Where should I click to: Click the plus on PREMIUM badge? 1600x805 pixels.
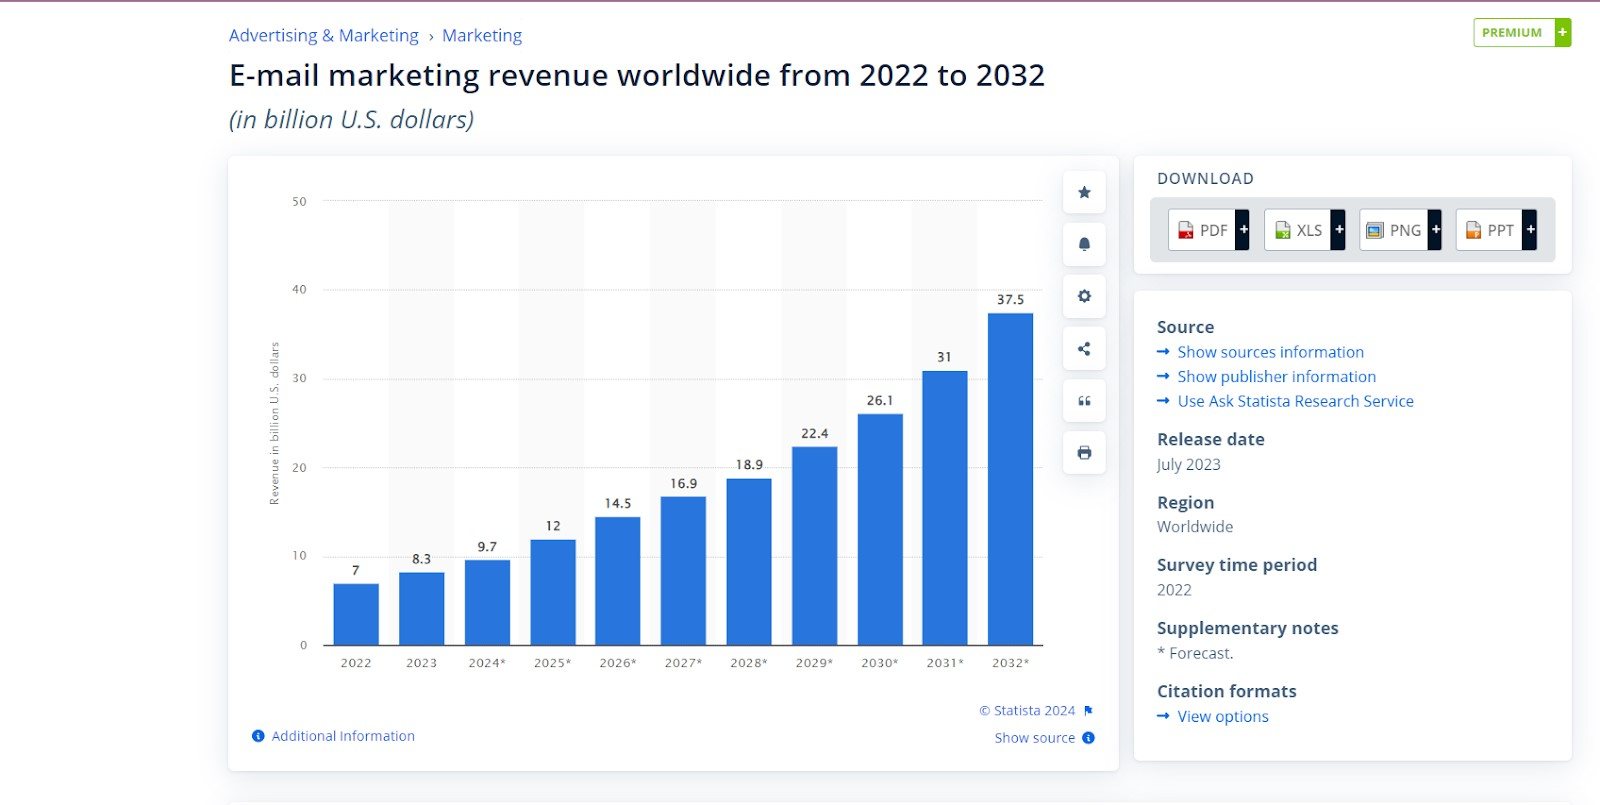[1563, 33]
